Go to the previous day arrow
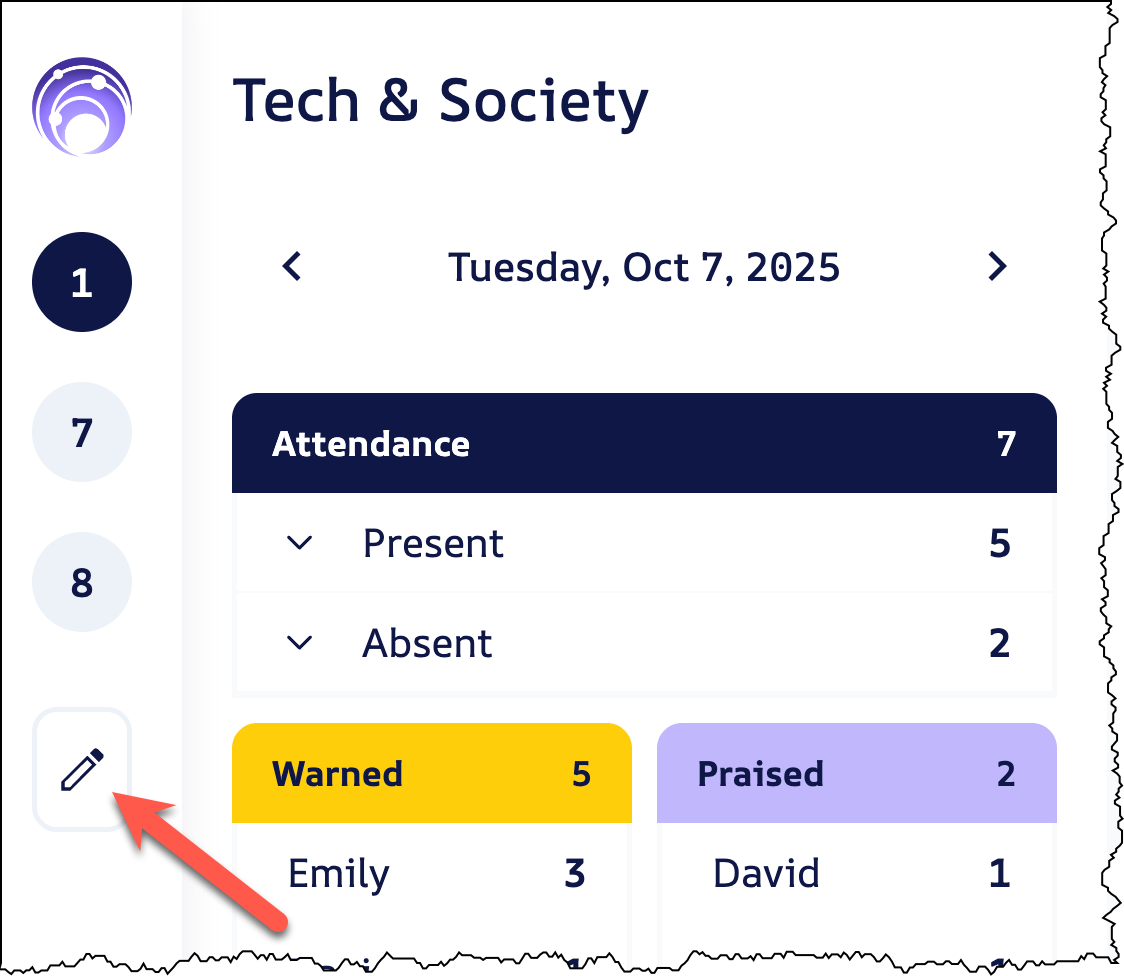 [x=291, y=267]
